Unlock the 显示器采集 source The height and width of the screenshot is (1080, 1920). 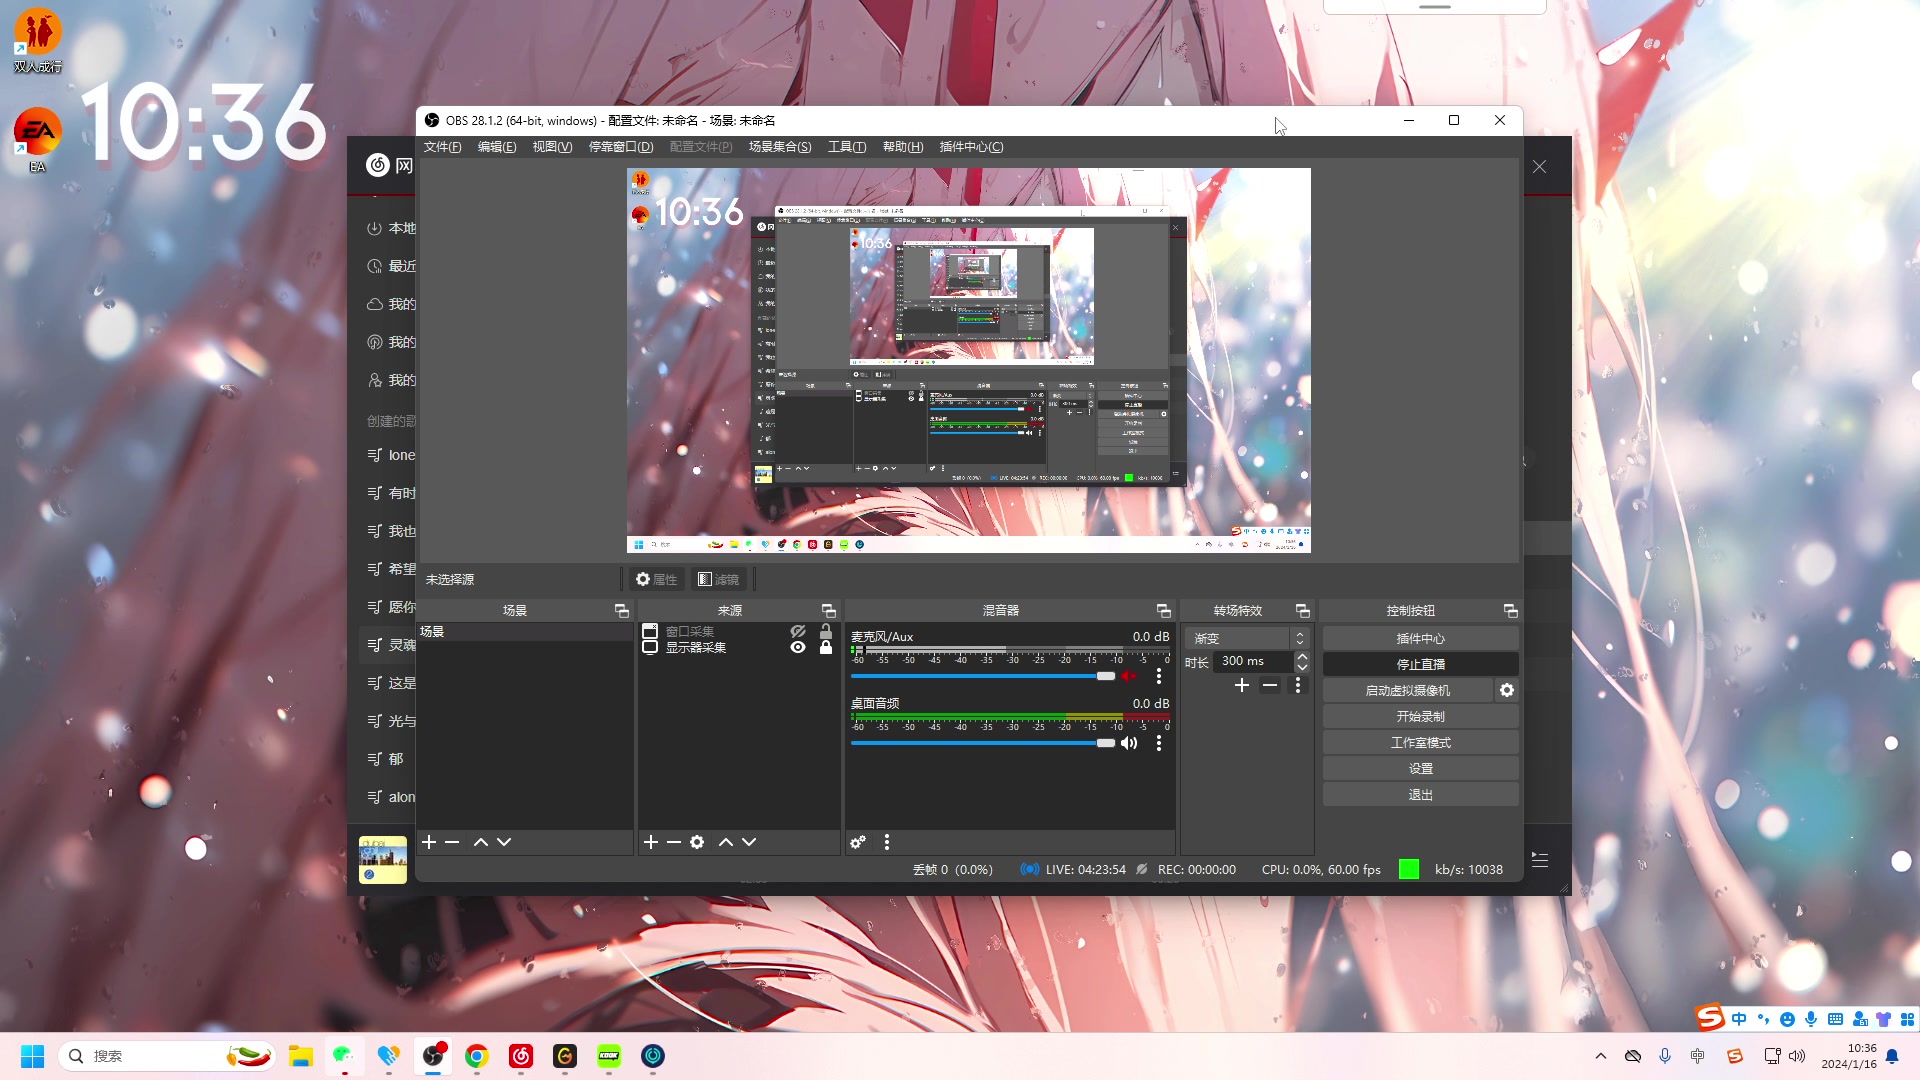tap(826, 647)
